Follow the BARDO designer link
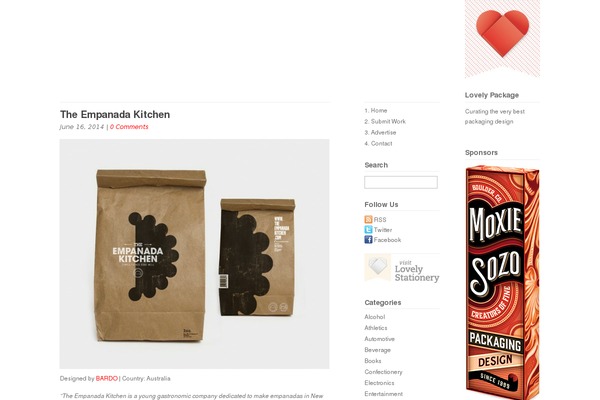 tap(106, 379)
